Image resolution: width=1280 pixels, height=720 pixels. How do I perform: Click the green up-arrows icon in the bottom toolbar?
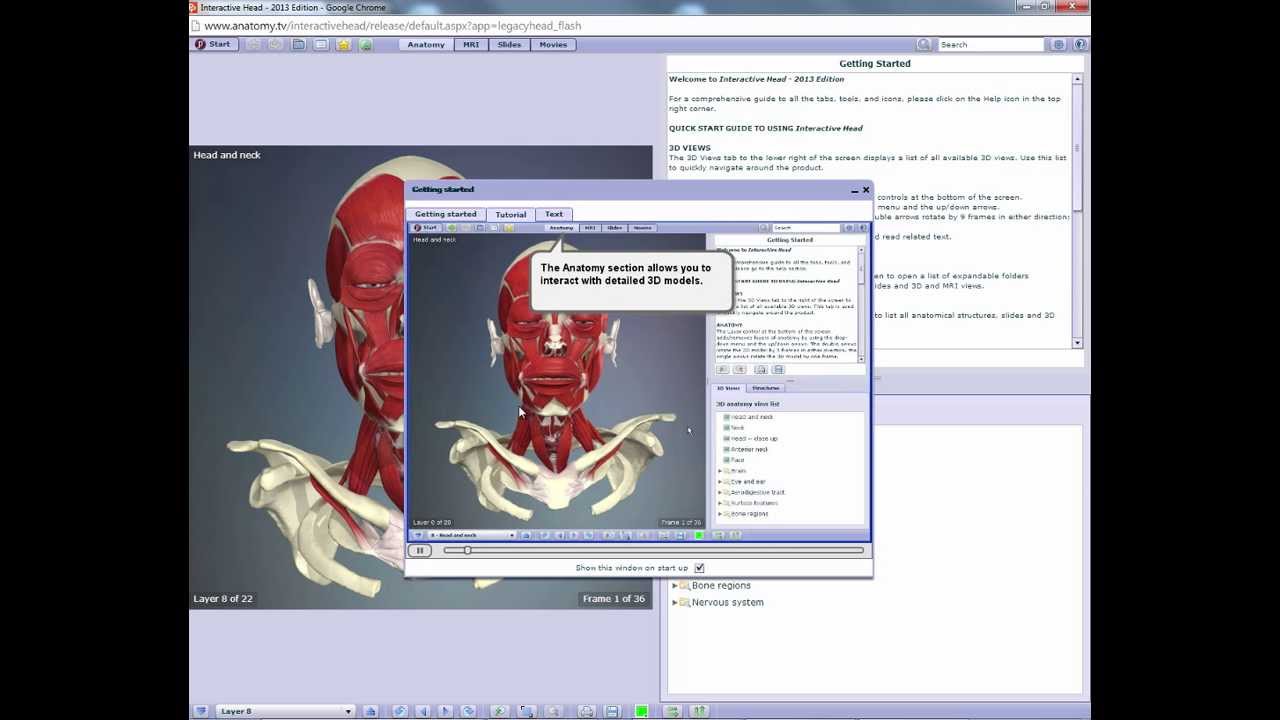[699, 711]
